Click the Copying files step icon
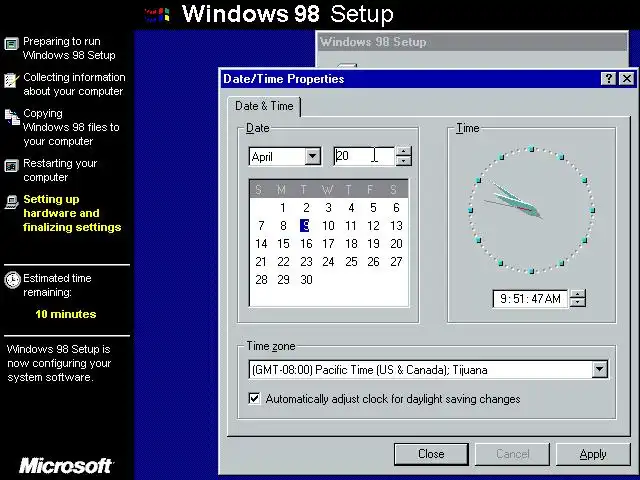Screen dimensions: 640x480 tap(12, 117)
